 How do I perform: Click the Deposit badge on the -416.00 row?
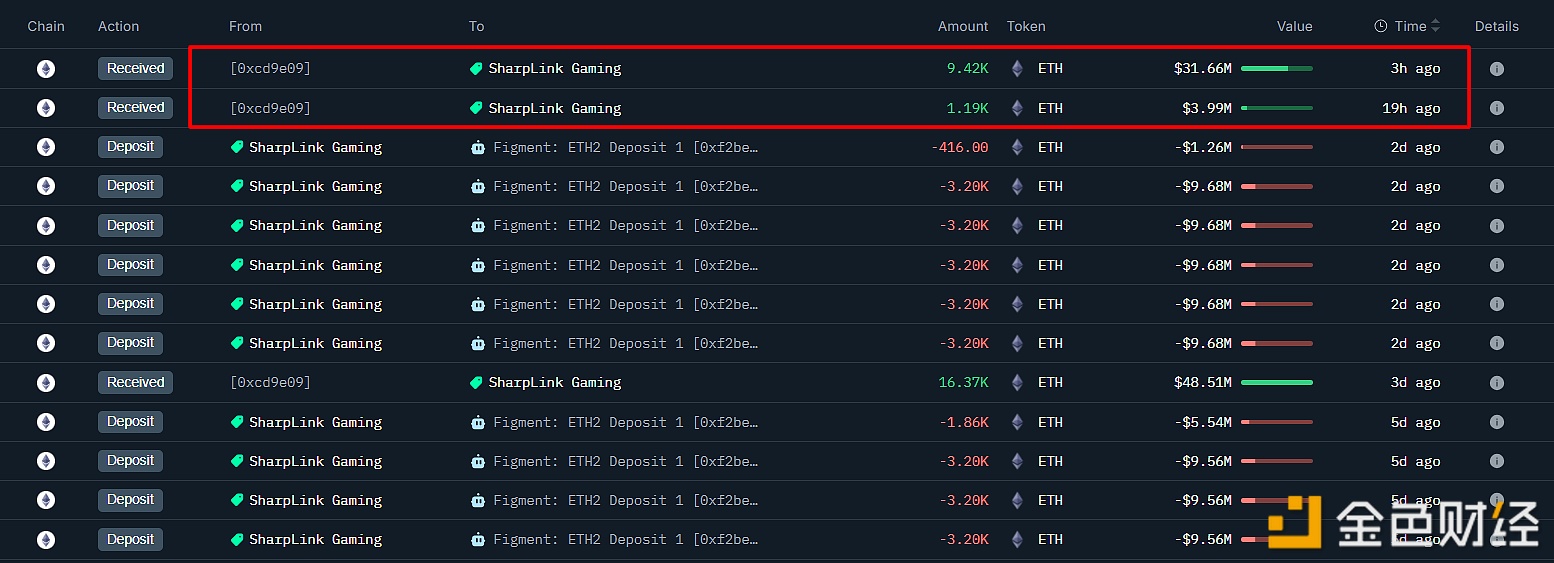(130, 147)
